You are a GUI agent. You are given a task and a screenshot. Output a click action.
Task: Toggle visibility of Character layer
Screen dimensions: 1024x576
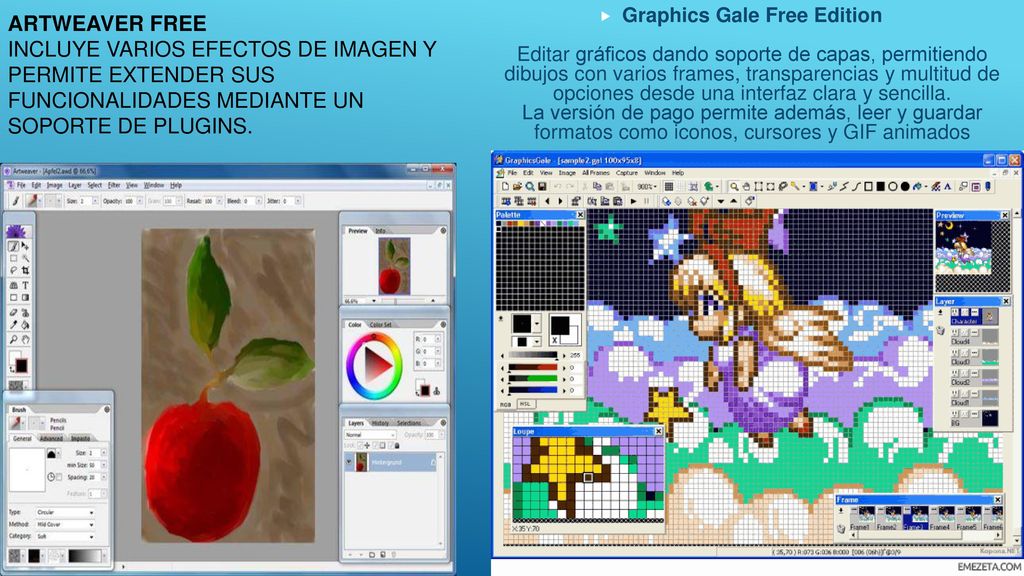[x=955, y=313]
